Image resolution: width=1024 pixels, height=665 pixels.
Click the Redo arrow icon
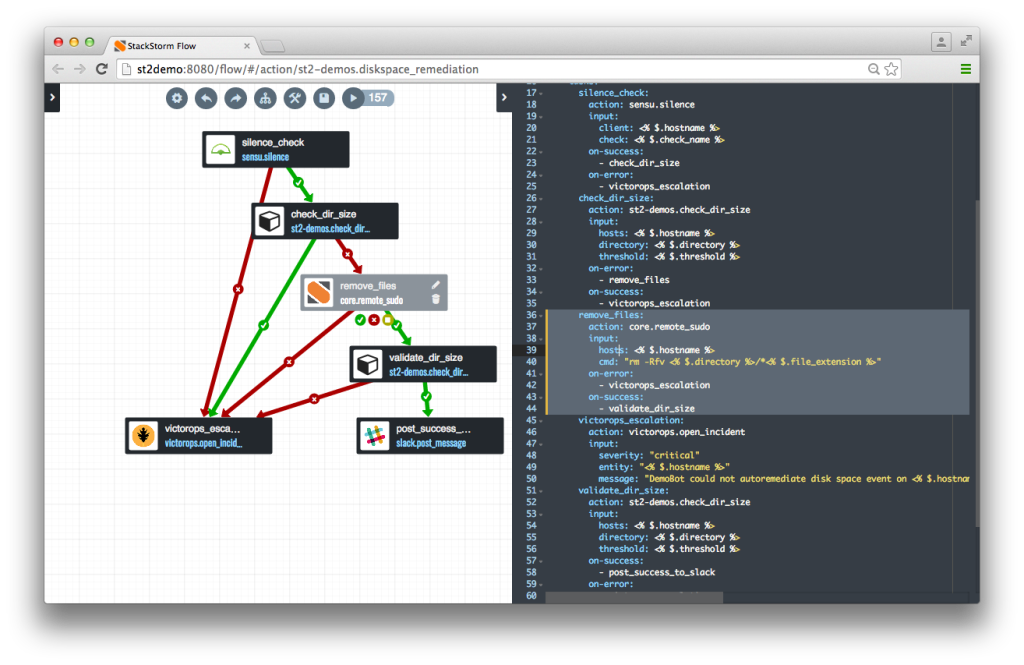click(235, 98)
